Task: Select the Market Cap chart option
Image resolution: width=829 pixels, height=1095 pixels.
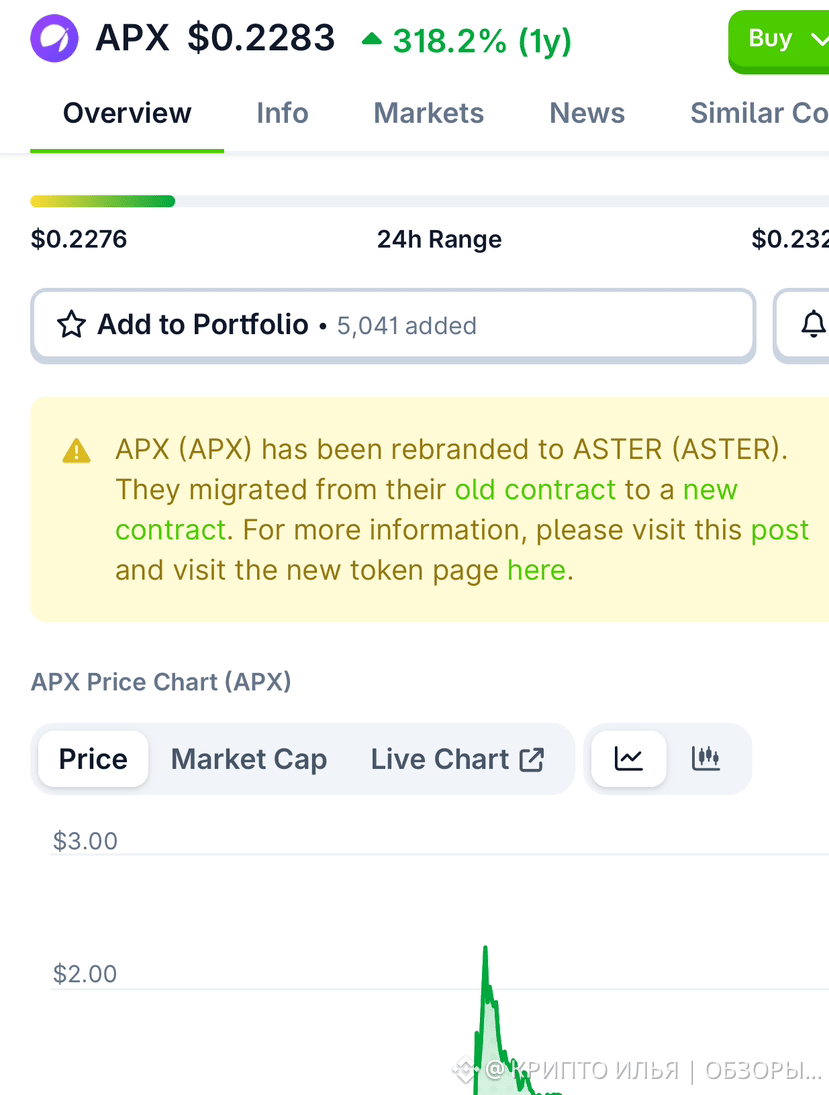Action: coord(249,759)
